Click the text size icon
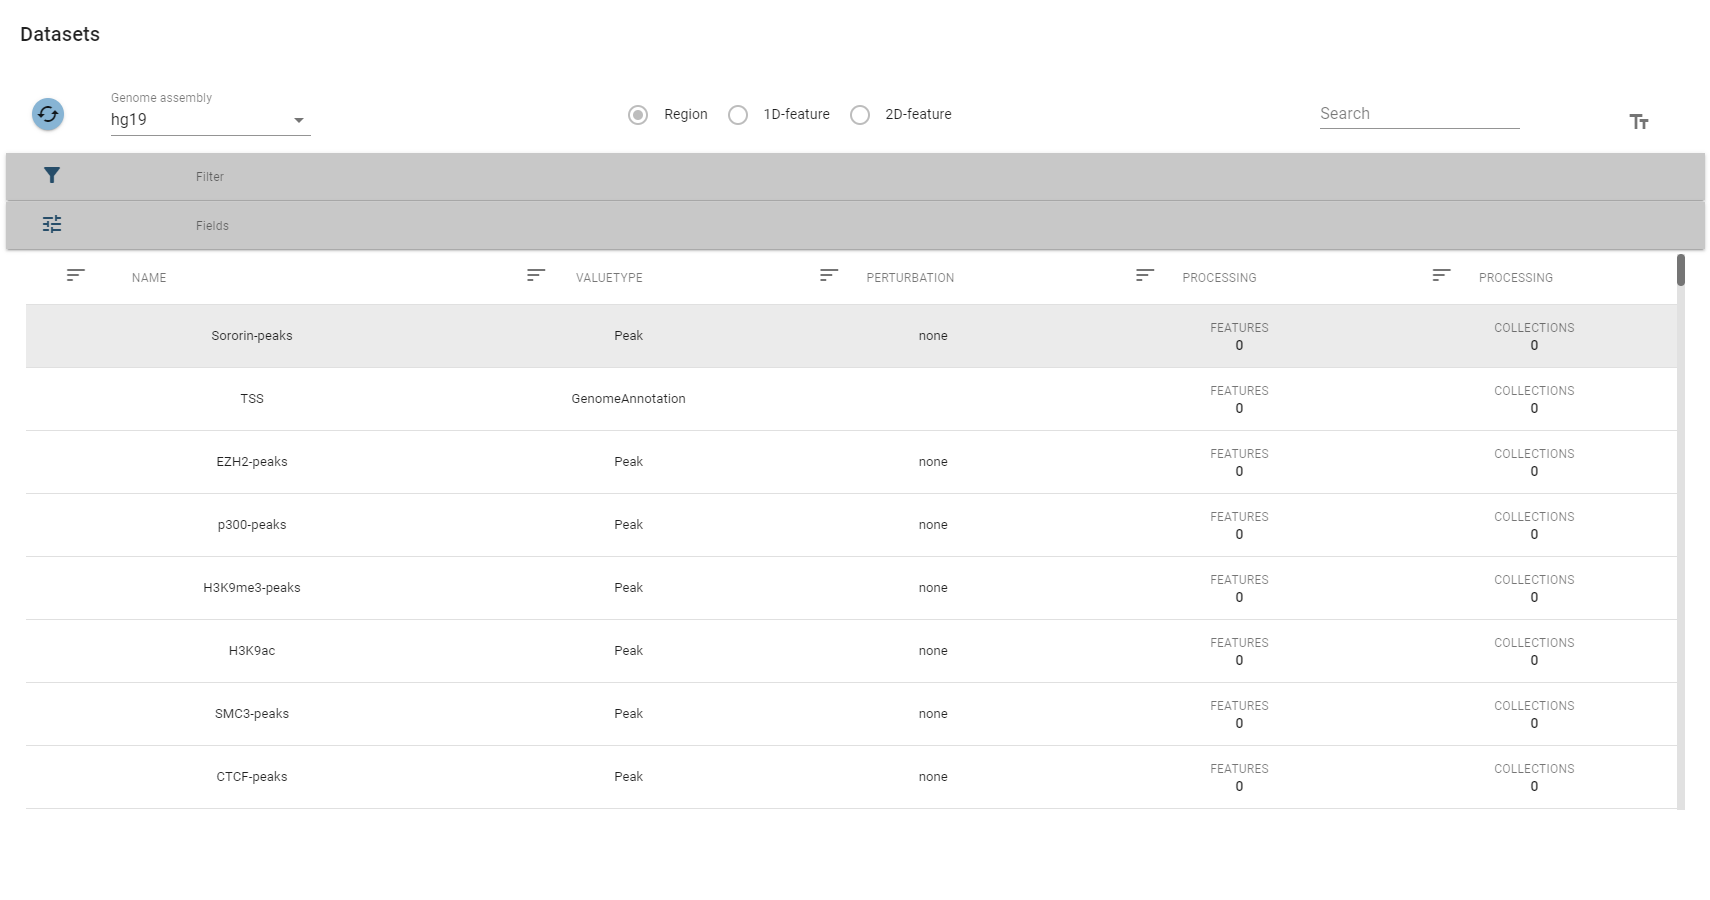Screen dimensions: 1710x900 [x=1638, y=122]
